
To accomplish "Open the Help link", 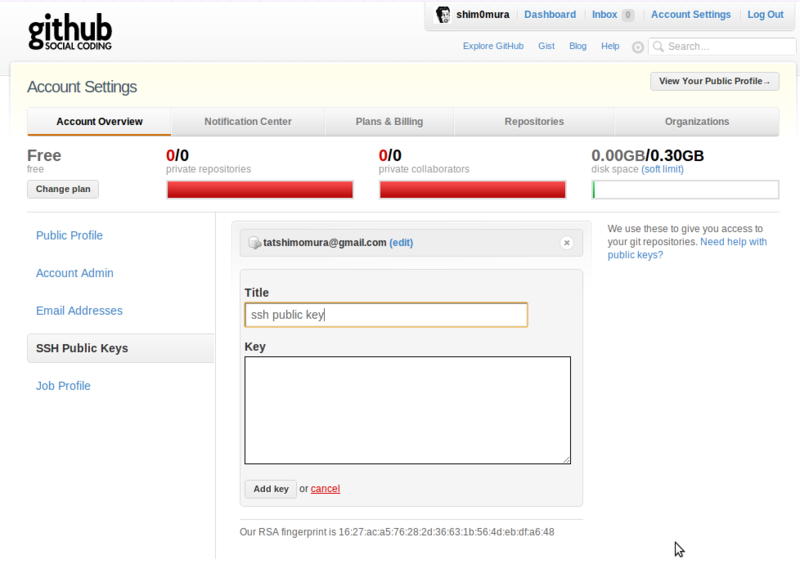I will pos(610,46).
